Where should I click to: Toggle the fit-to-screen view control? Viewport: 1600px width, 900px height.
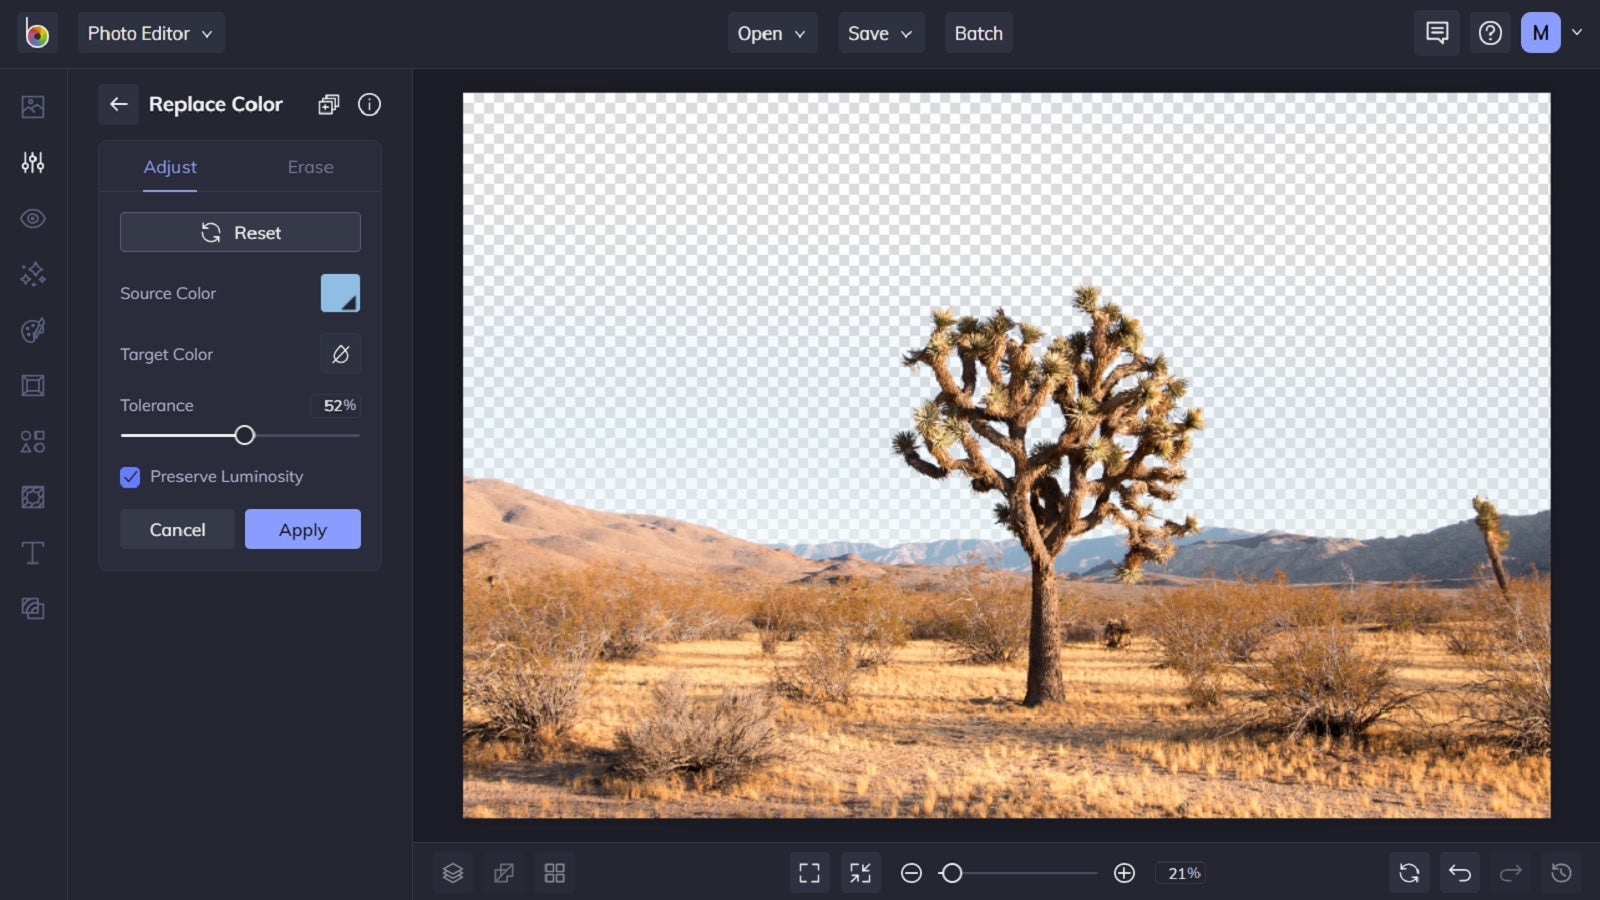coord(861,872)
